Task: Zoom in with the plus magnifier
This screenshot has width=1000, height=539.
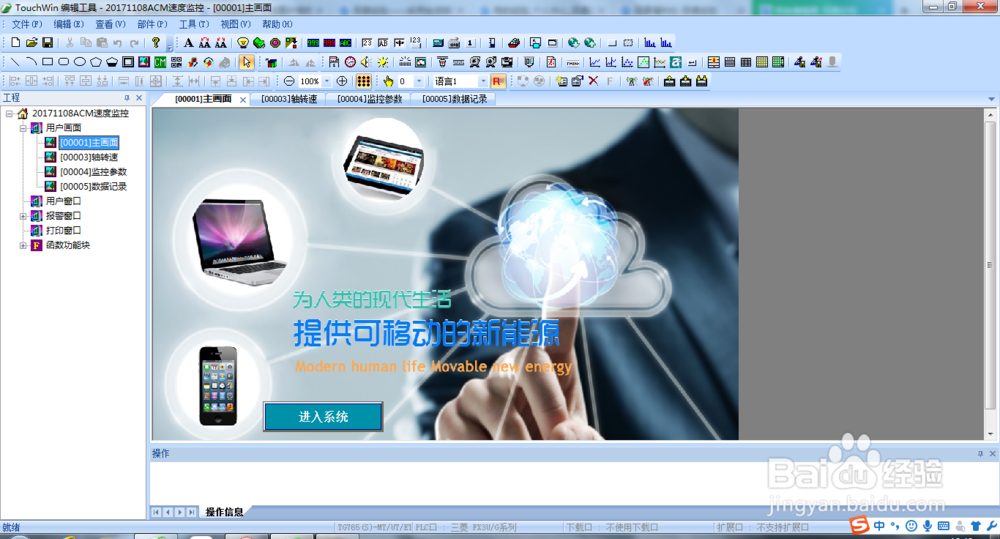Action: [342, 81]
